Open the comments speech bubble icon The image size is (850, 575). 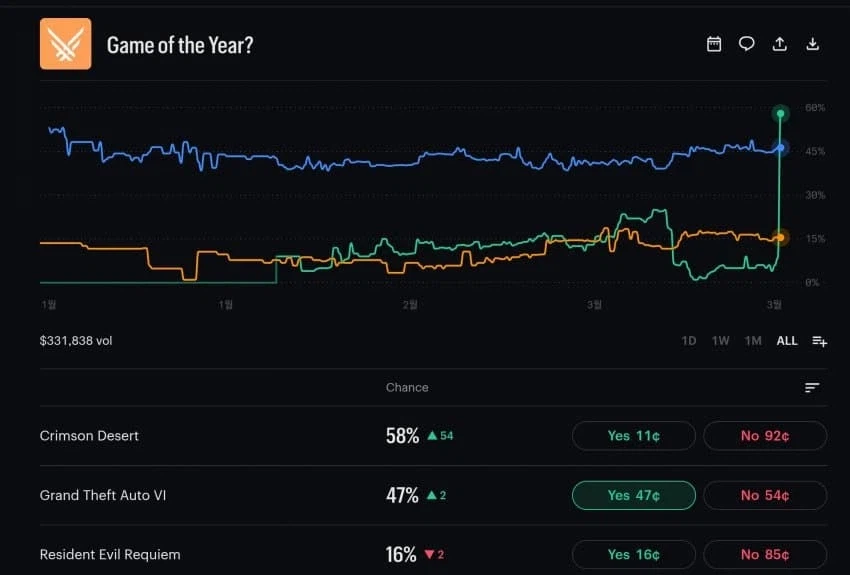point(746,44)
